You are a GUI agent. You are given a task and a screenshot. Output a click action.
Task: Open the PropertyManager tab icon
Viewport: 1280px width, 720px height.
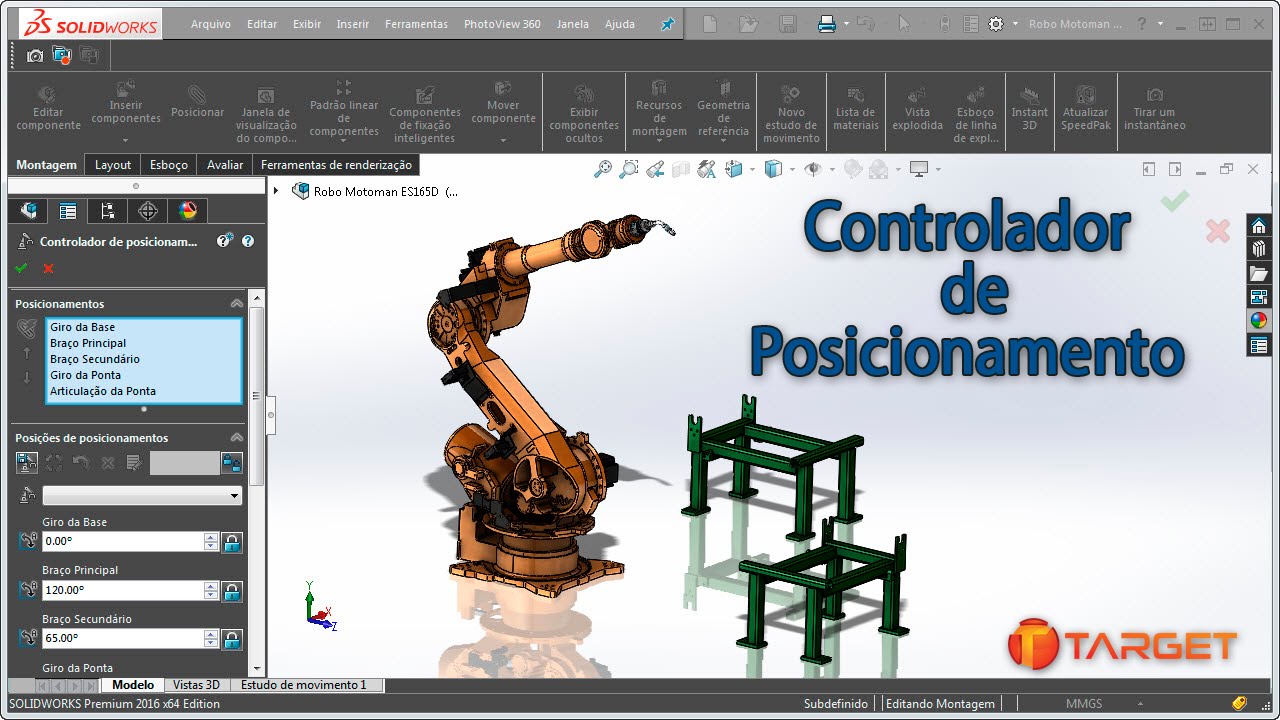pos(68,210)
